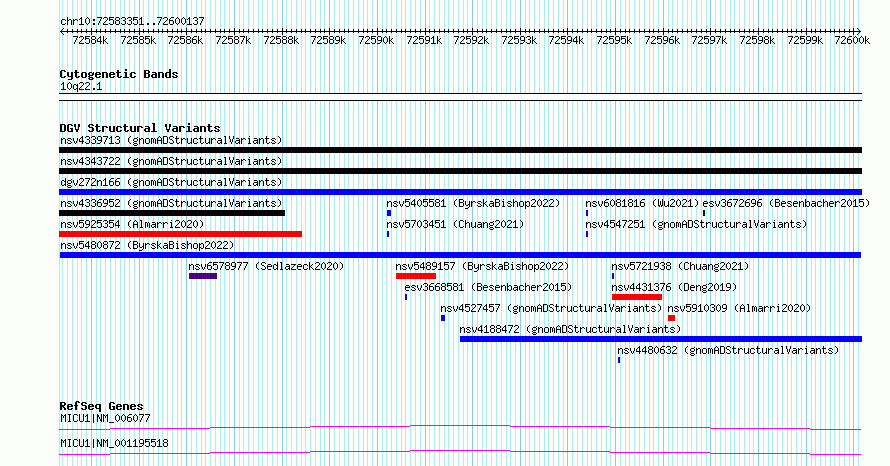Open the nsv4336952 black variant bar

click(x=172, y=213)
